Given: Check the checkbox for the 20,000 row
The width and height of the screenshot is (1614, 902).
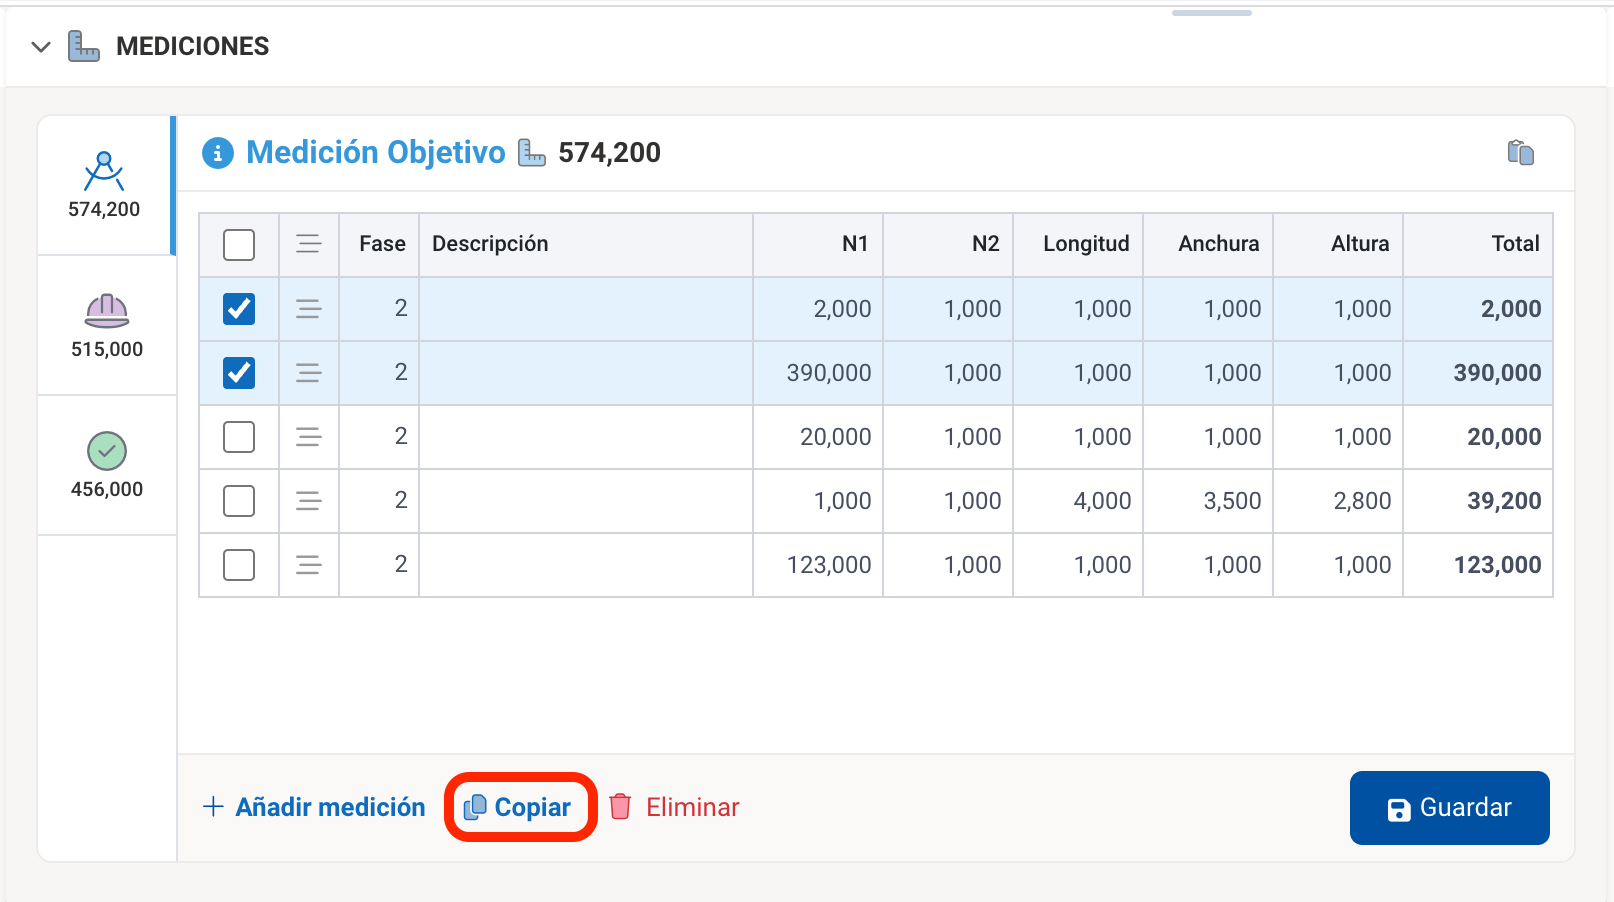Looking at the screenshot, I should [x=239, y=437].
